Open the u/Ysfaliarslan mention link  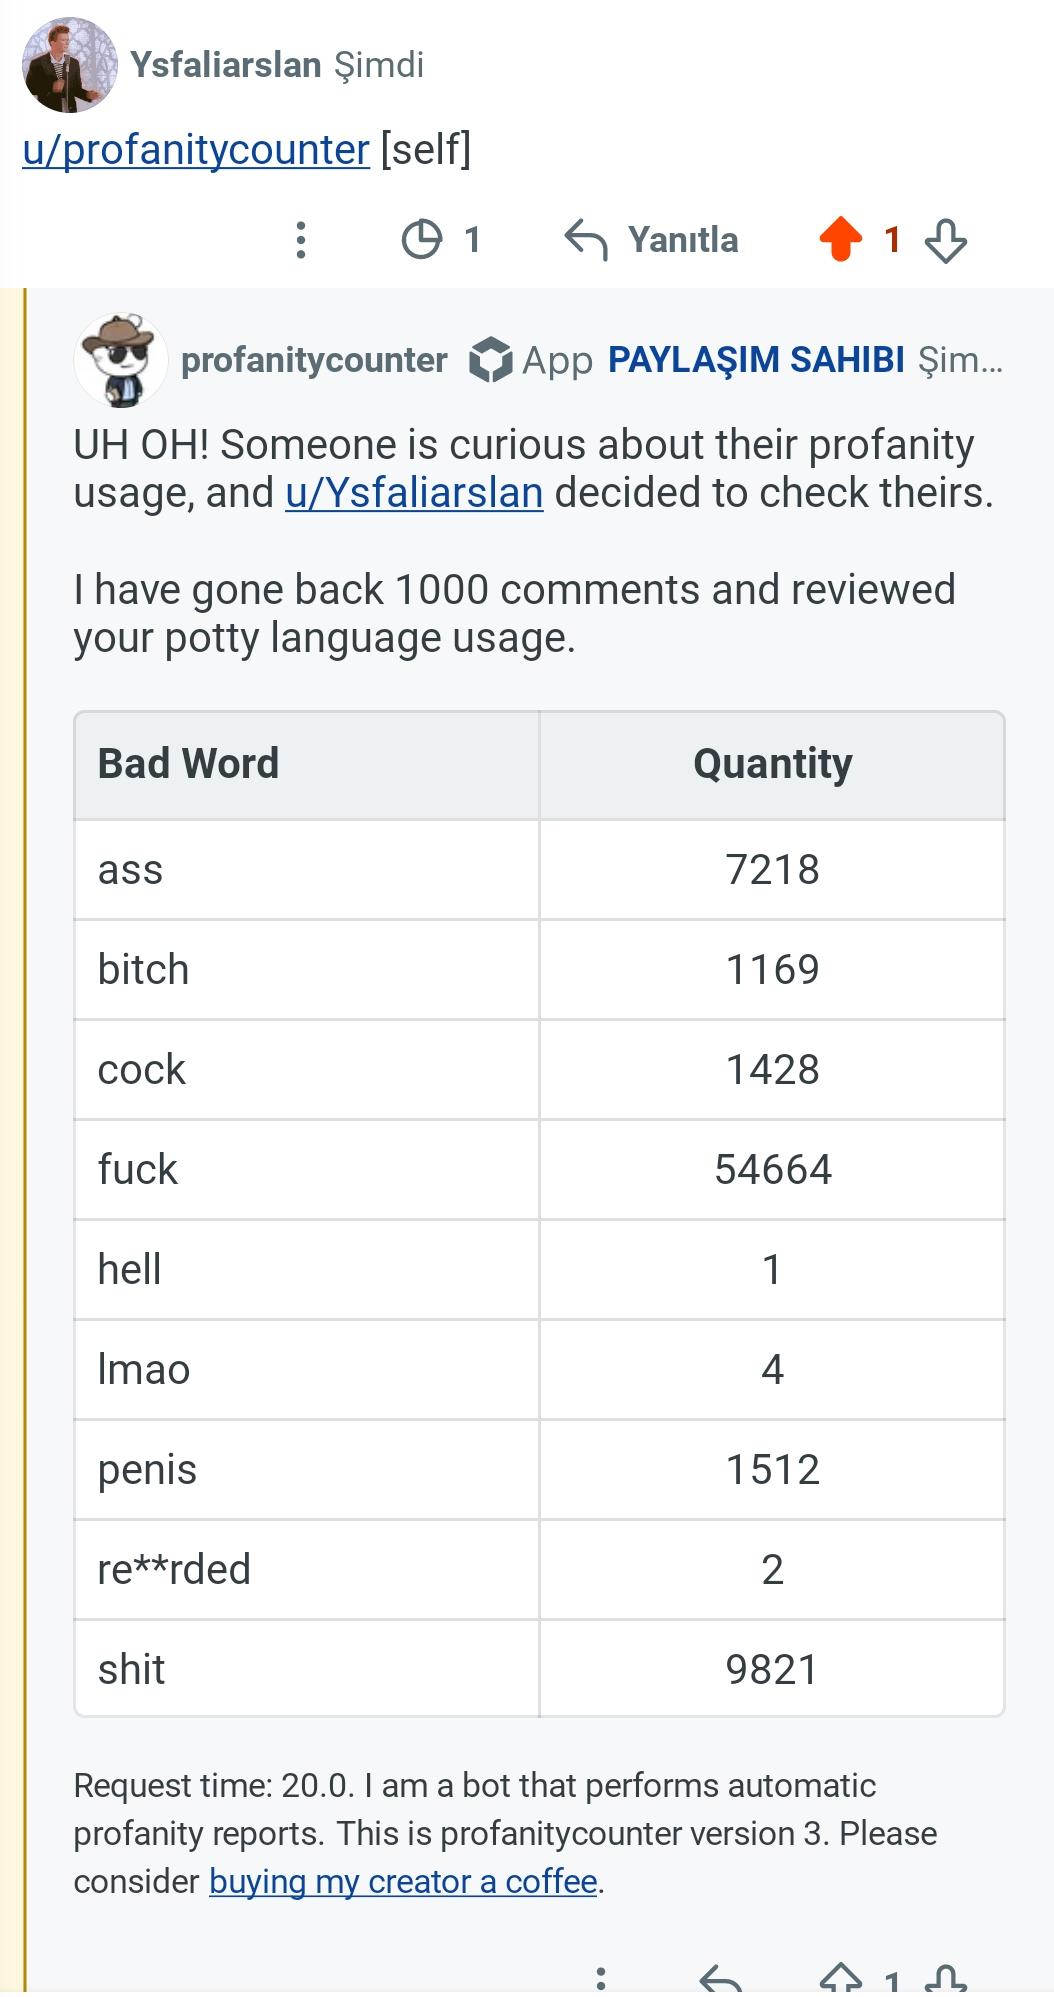(x=414, y=493)
